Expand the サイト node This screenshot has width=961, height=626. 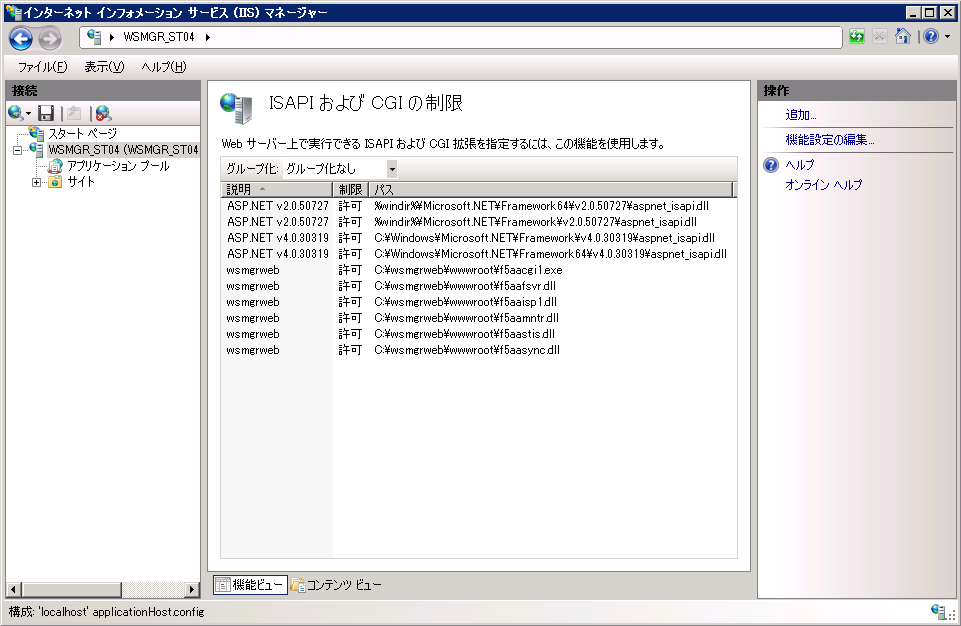pyautogui.click(x=37, y=182)
